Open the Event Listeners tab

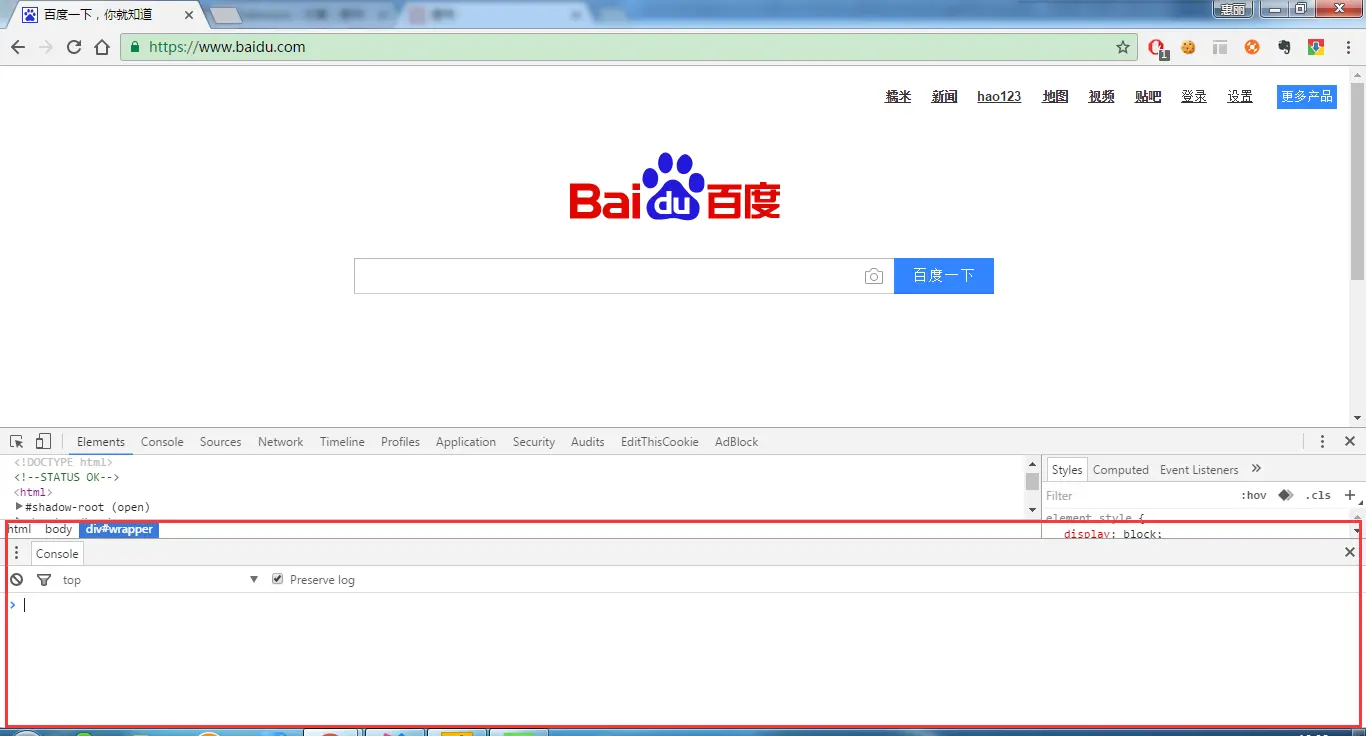(x=1199, y=470)
